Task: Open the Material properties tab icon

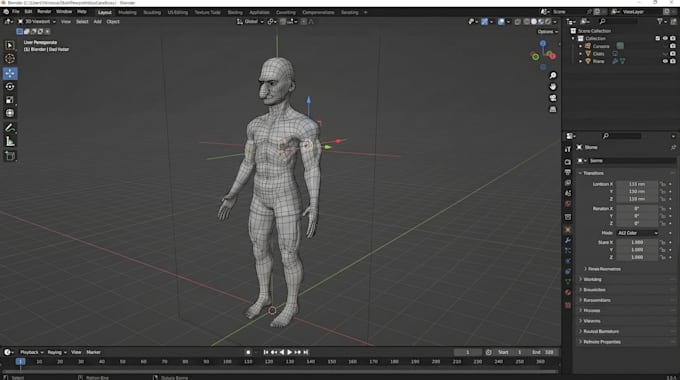Action: click(568, 292)
